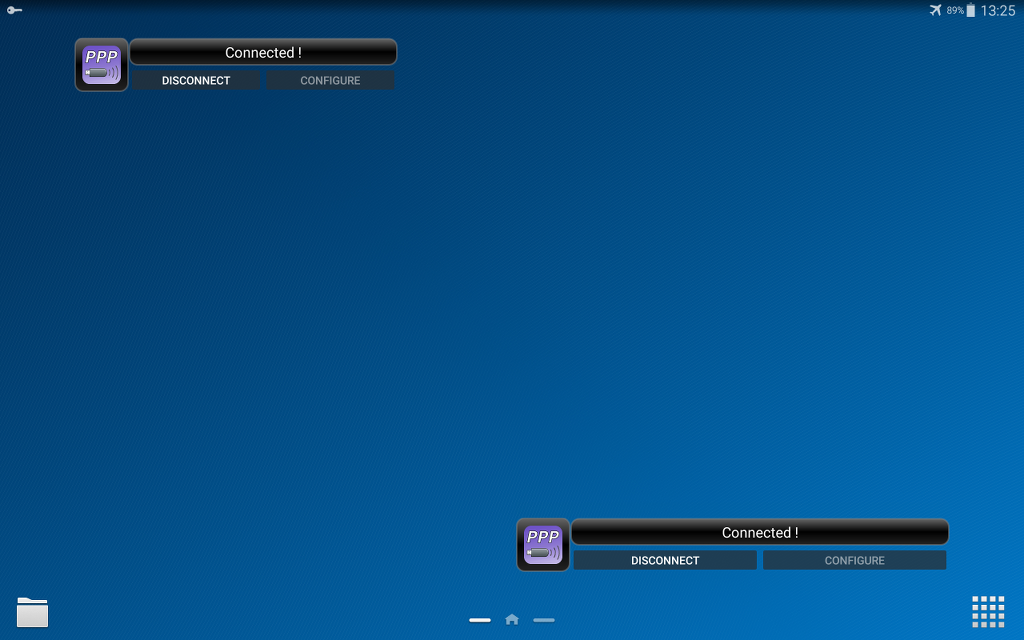Open the folder icon in the dock
This screenshot has width=1024, height=640.
click(33, 612)
